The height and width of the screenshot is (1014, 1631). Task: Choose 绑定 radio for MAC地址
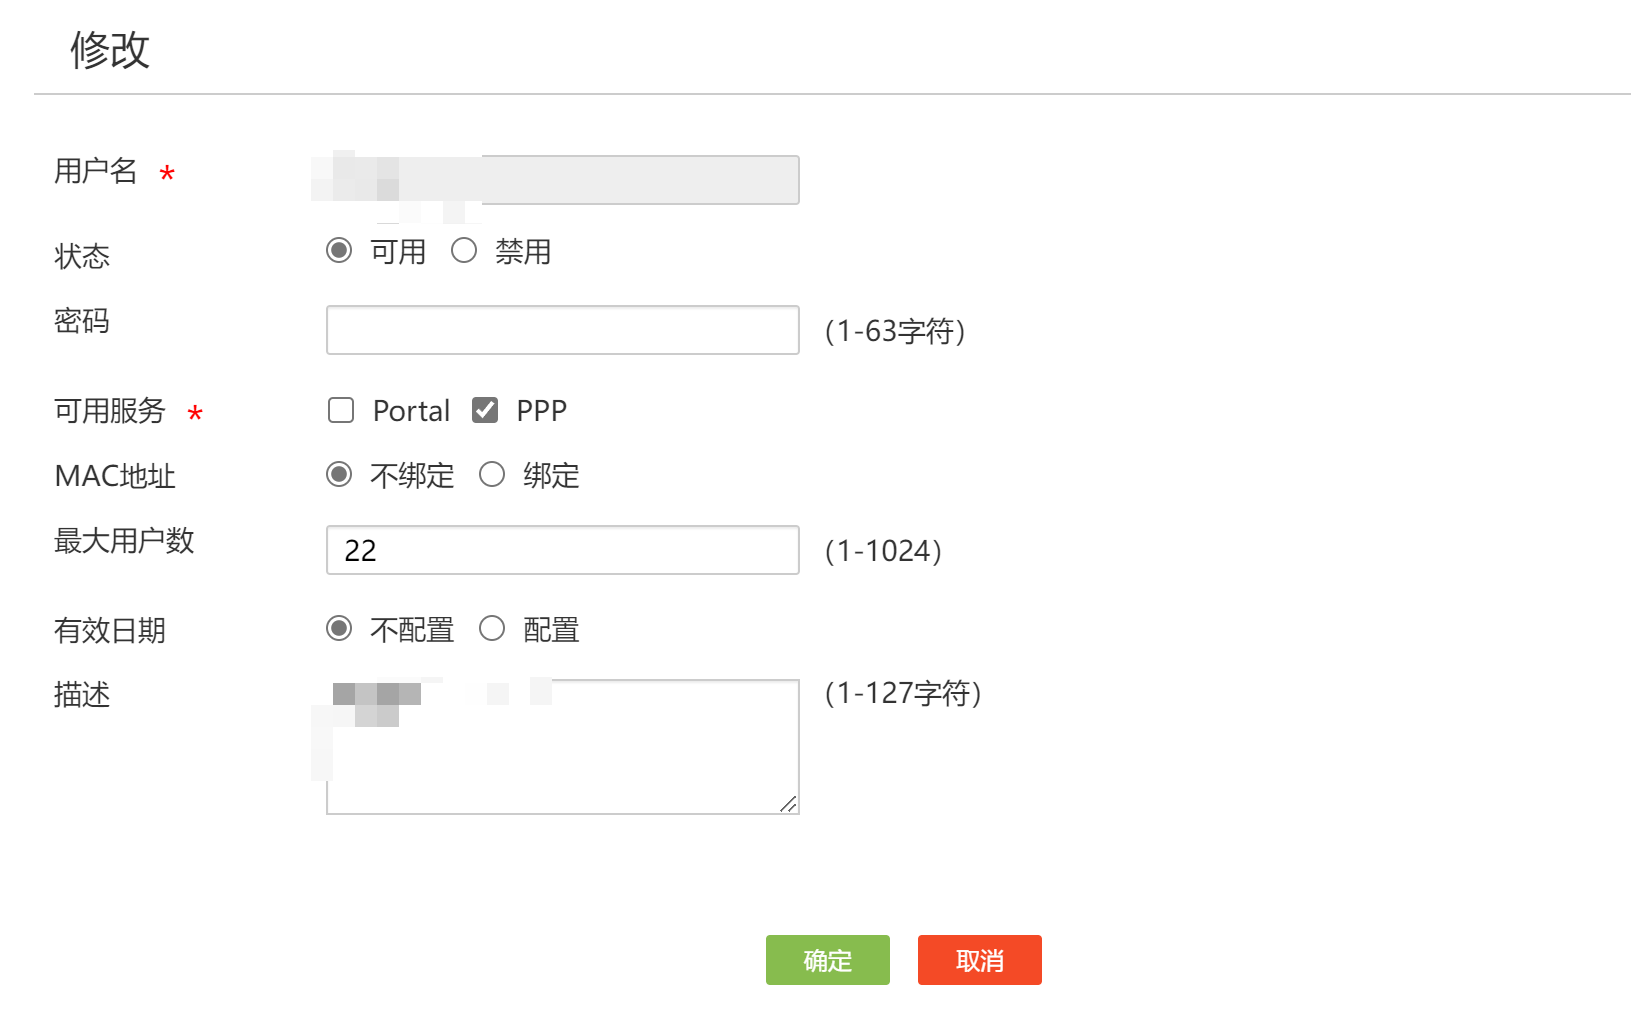point(492,474)
